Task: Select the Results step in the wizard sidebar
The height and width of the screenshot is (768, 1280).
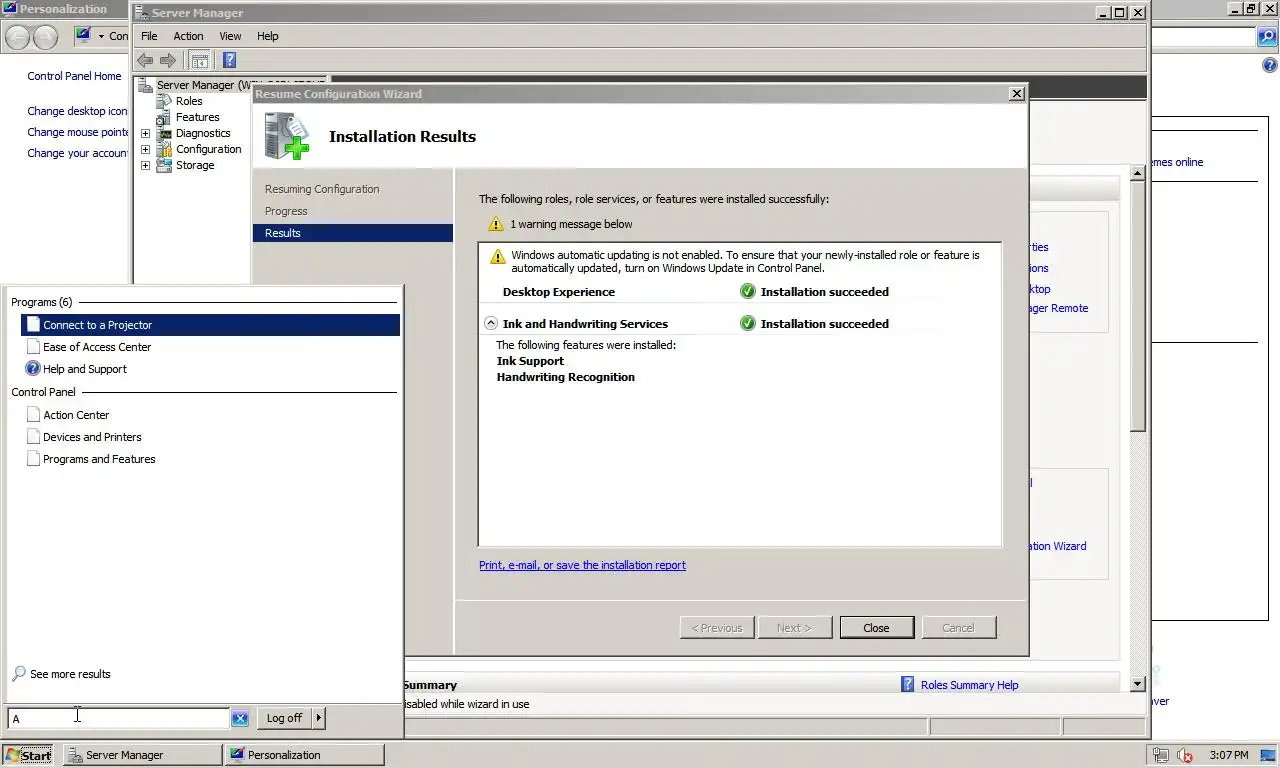Action: [353, 233]
